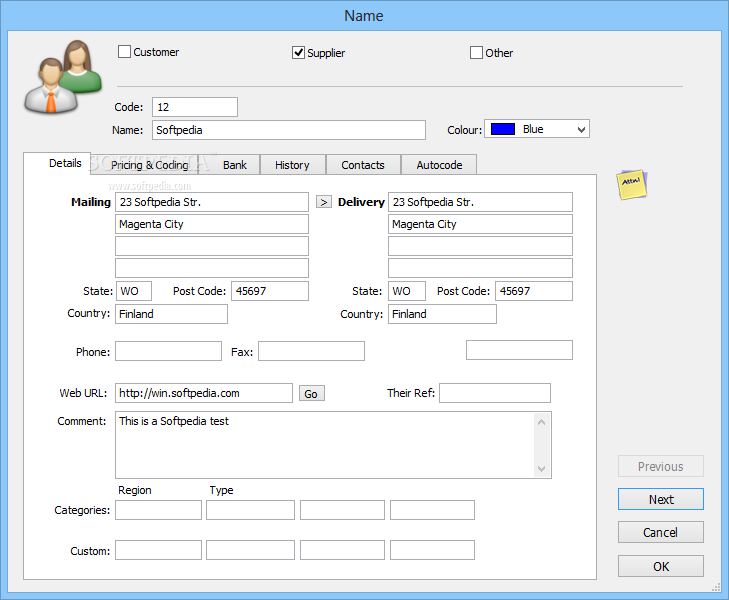Click the third Delivery address line field

tap(480, 246)
